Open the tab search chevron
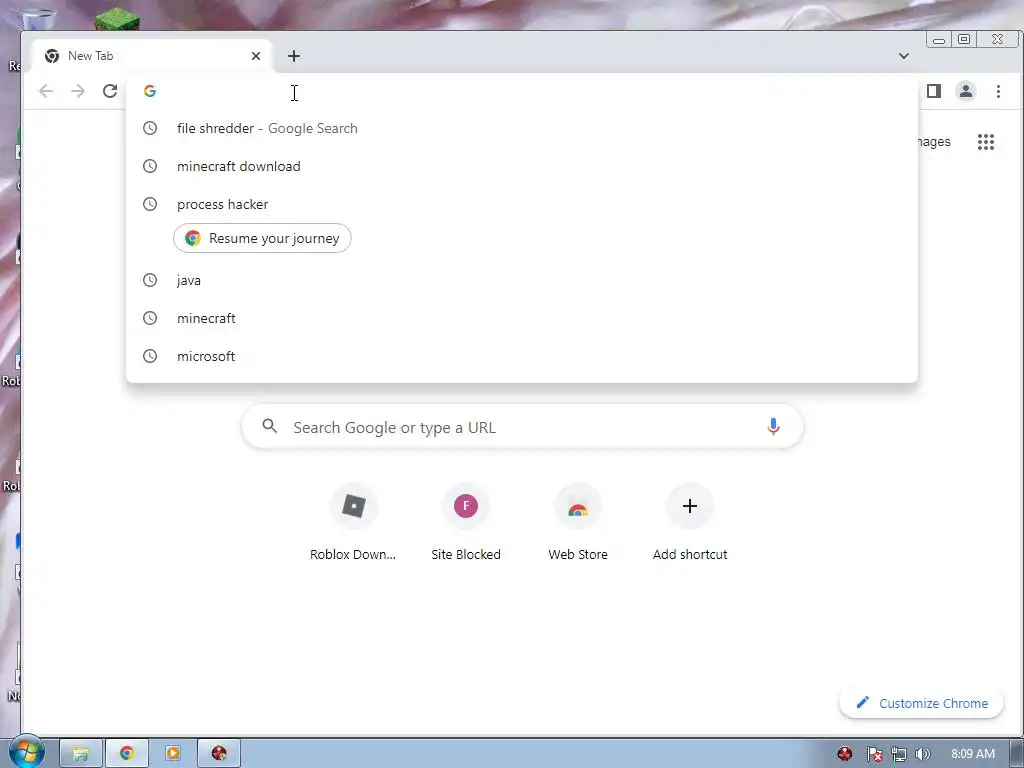The height and width of the screenshot is (768, 1024). tap(904, 56)
